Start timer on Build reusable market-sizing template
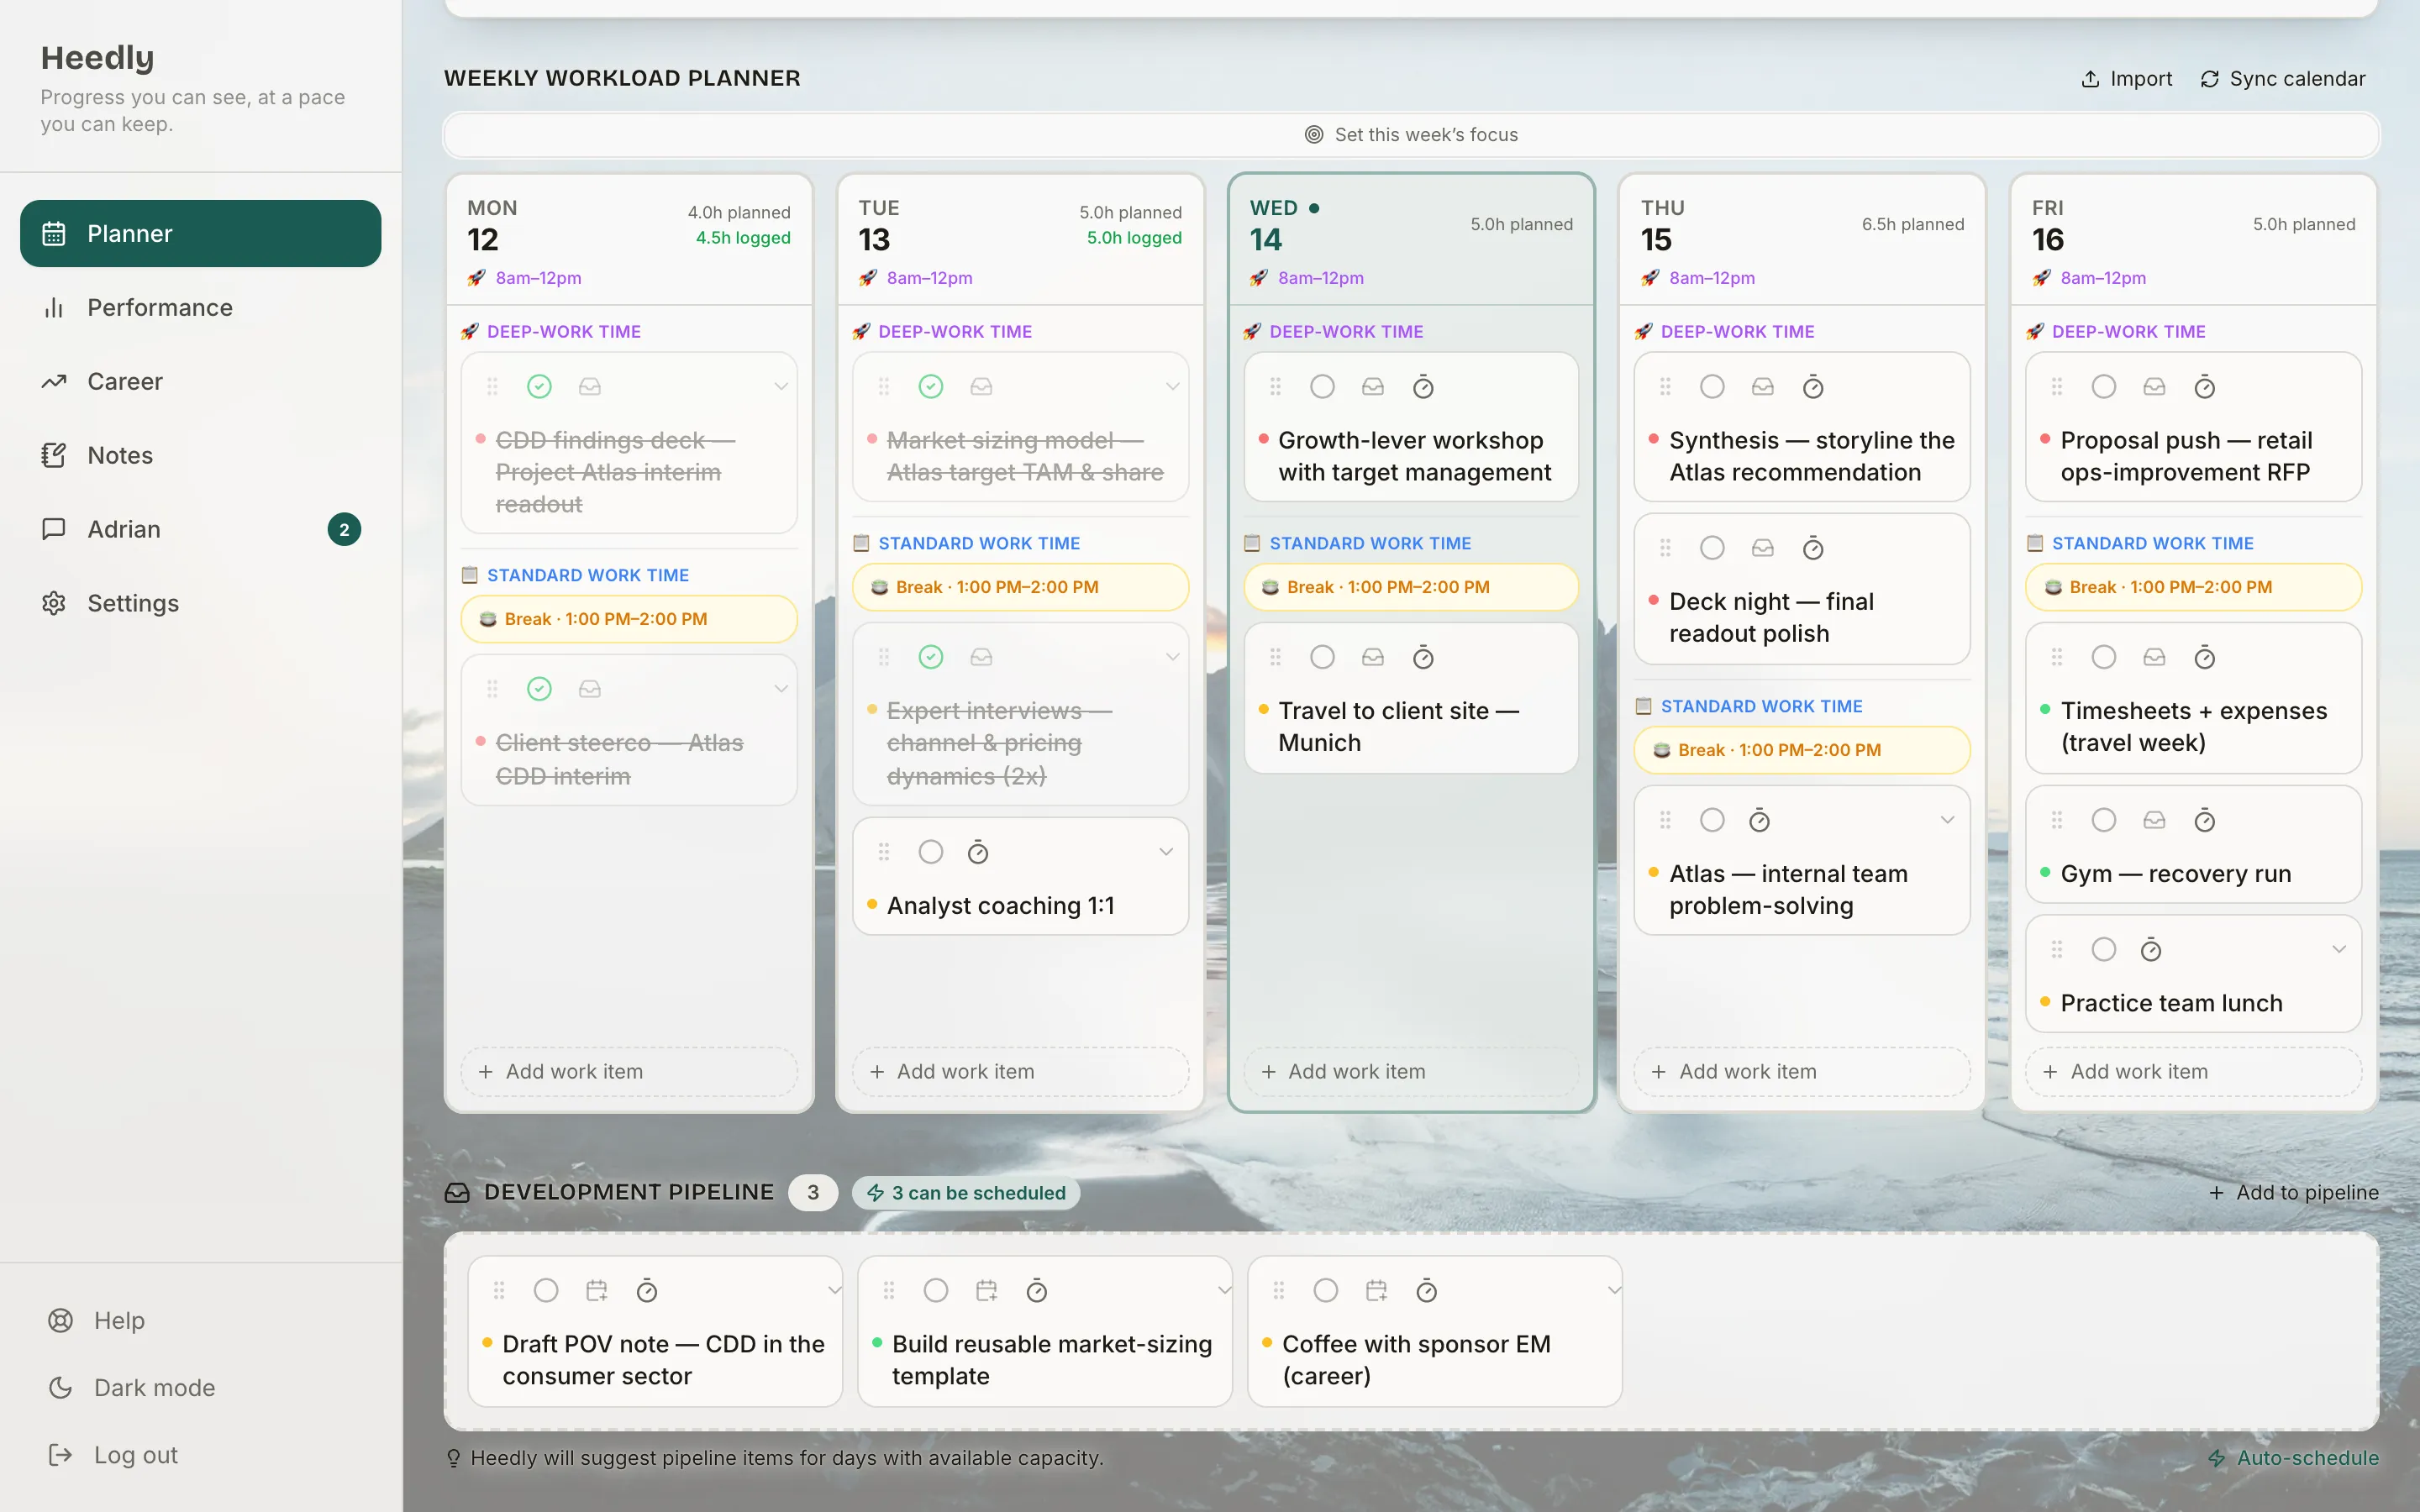Image resolution: width=2420 pixels, height=1512 pixels. tap(1037, 1291)
